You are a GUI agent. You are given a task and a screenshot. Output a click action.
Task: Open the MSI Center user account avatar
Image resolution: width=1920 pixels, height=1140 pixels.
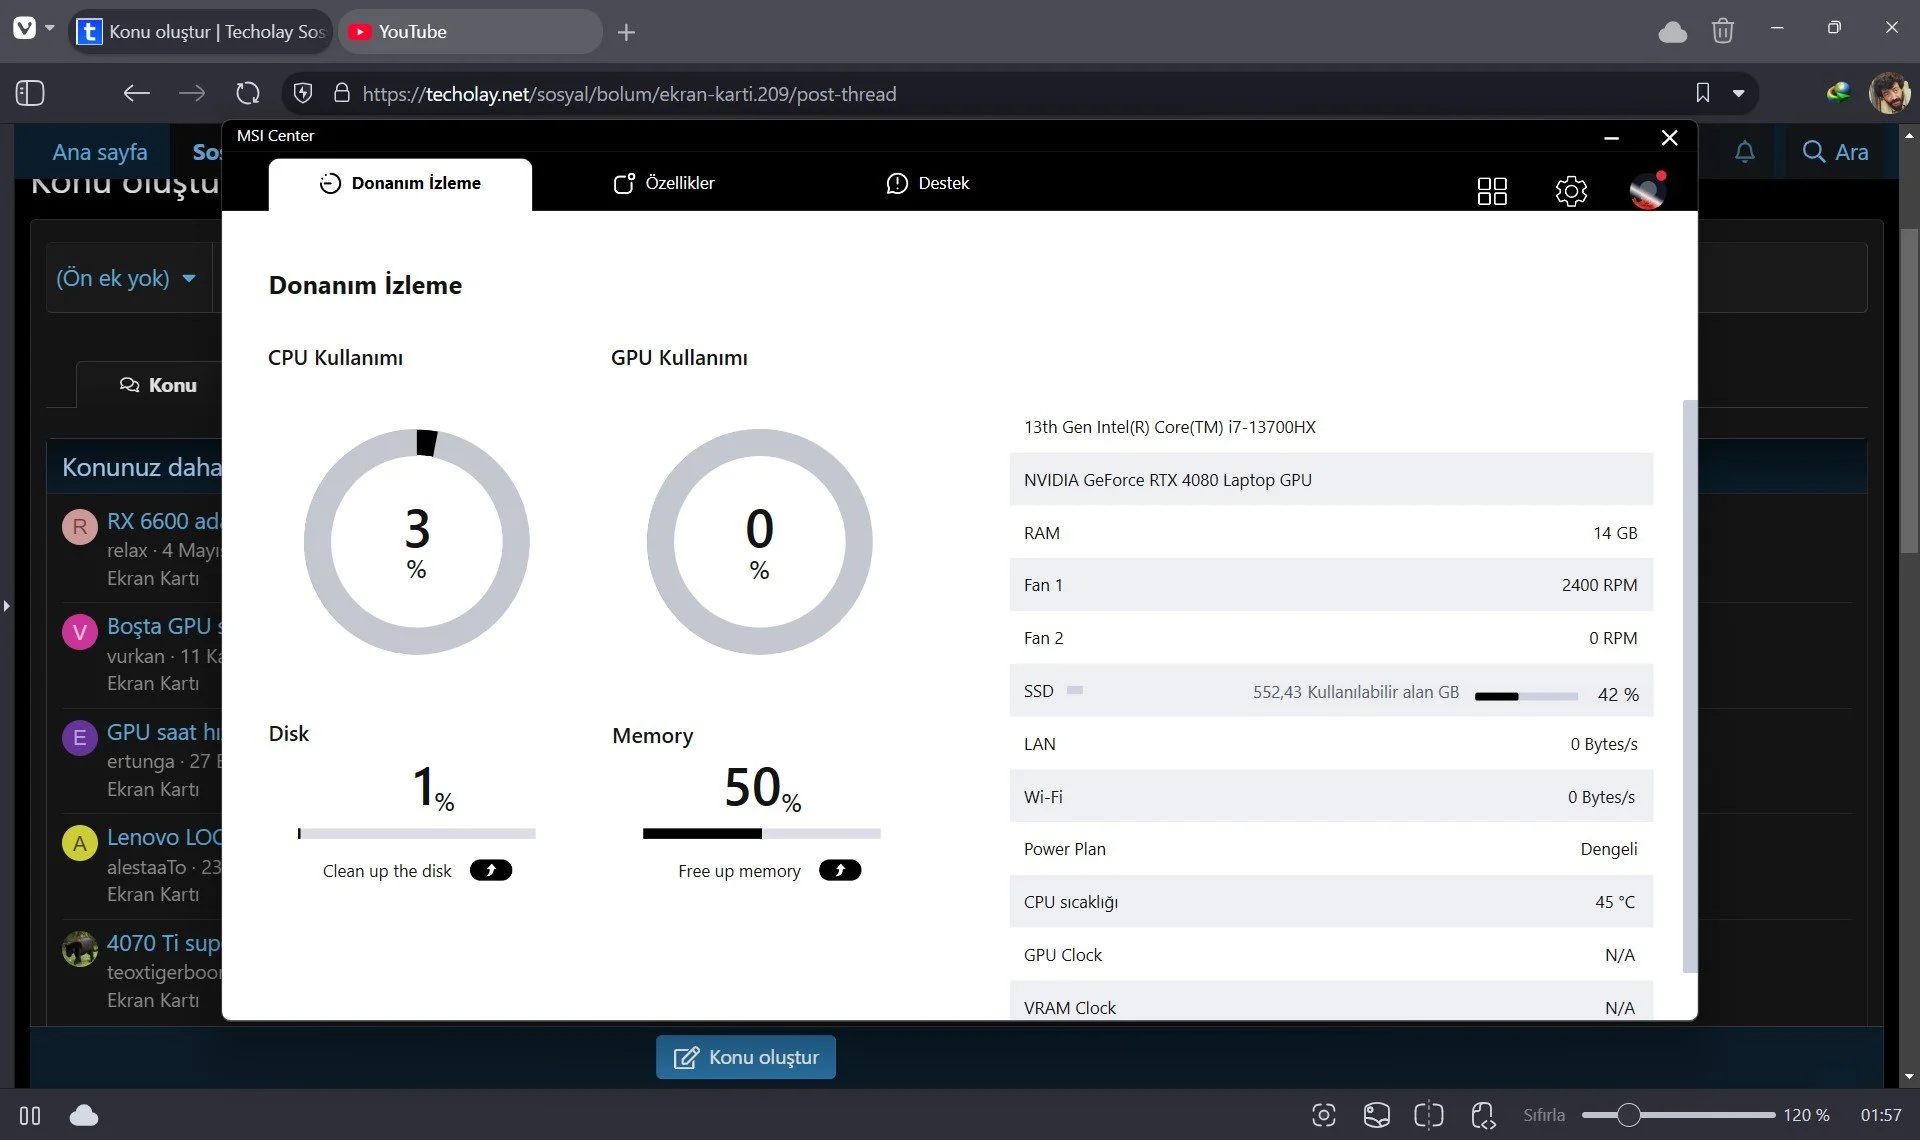click(1647, 190)
